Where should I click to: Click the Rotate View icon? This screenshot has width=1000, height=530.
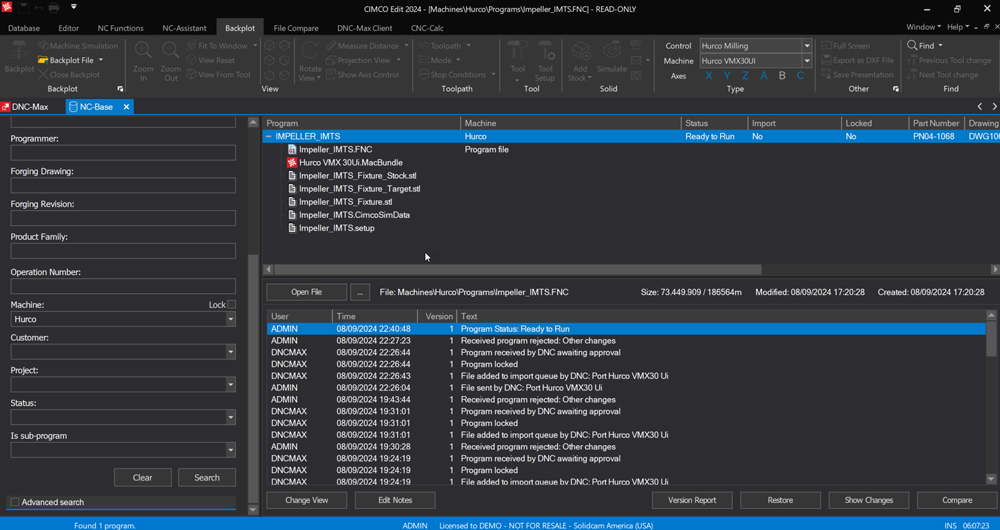(x=310, y=52)
